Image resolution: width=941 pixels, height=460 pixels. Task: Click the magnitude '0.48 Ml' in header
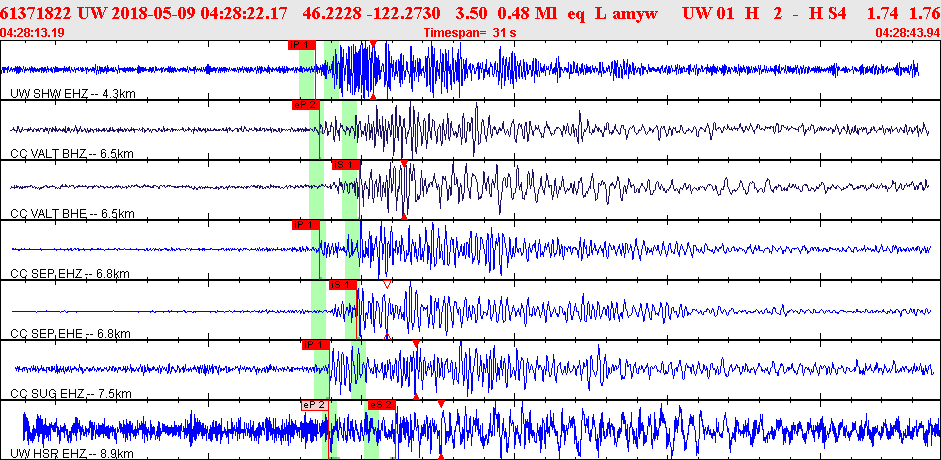pos(526,13)
